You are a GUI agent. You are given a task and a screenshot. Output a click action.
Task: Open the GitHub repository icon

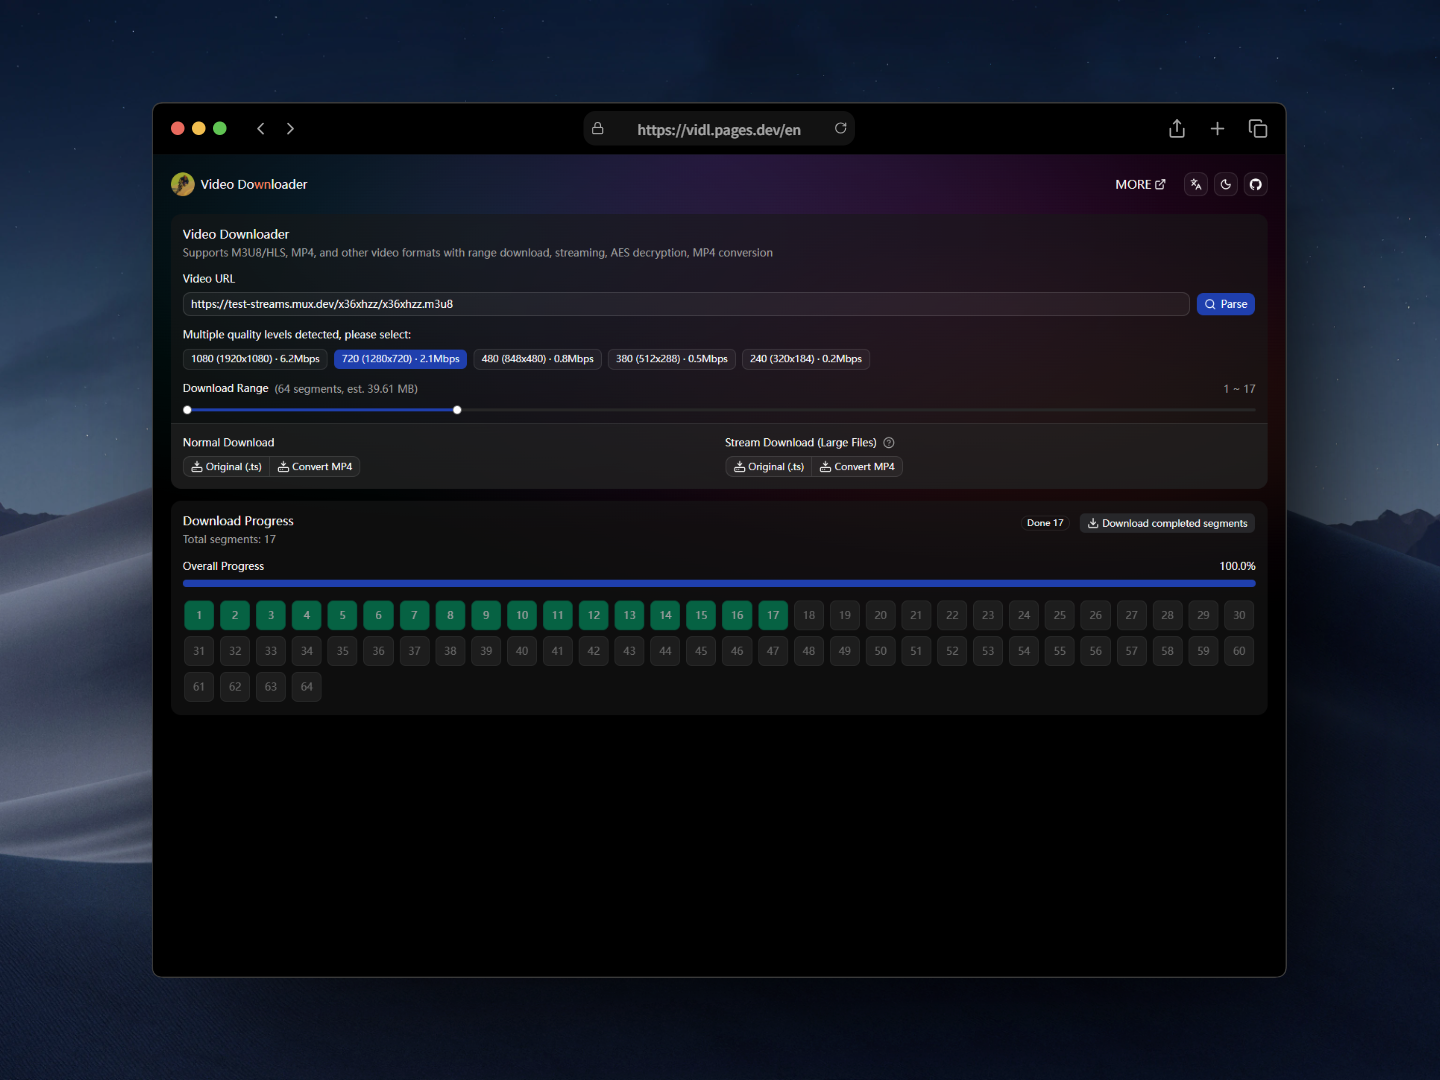pyautogui.click(x=1256, y=184)
